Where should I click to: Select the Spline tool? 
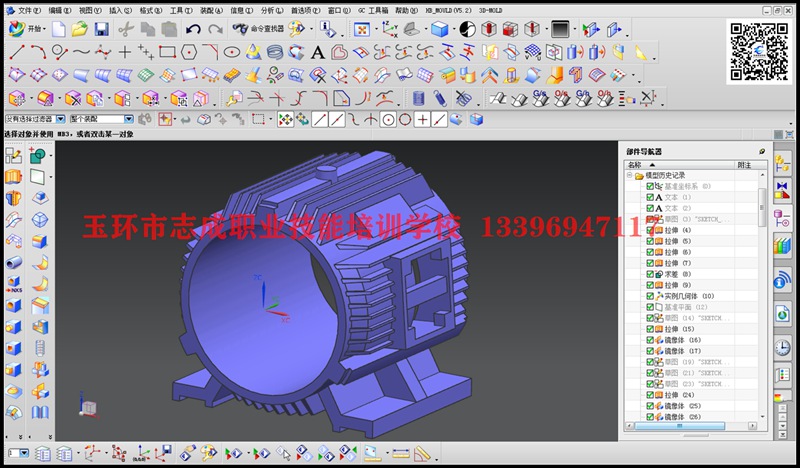81,52
